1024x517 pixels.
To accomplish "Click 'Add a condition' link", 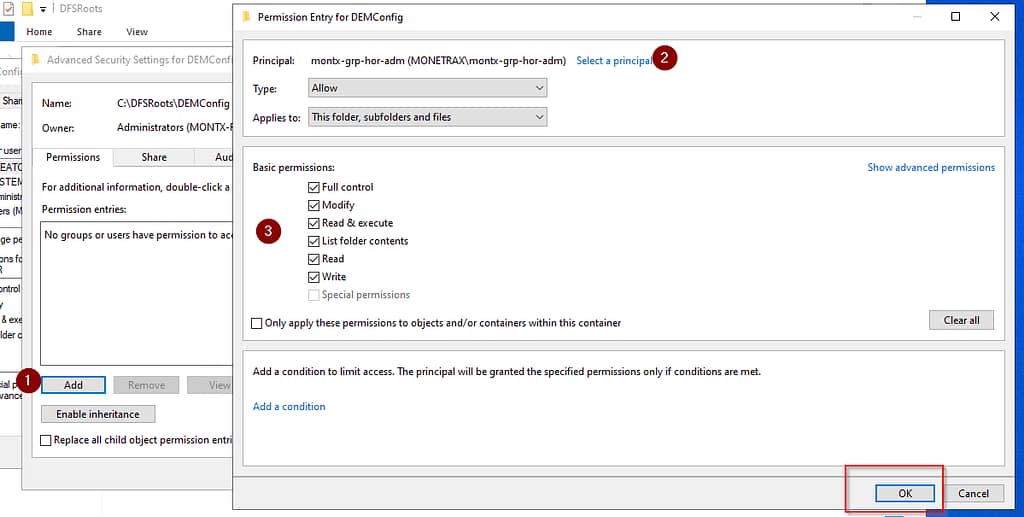I will pos(289,406).
